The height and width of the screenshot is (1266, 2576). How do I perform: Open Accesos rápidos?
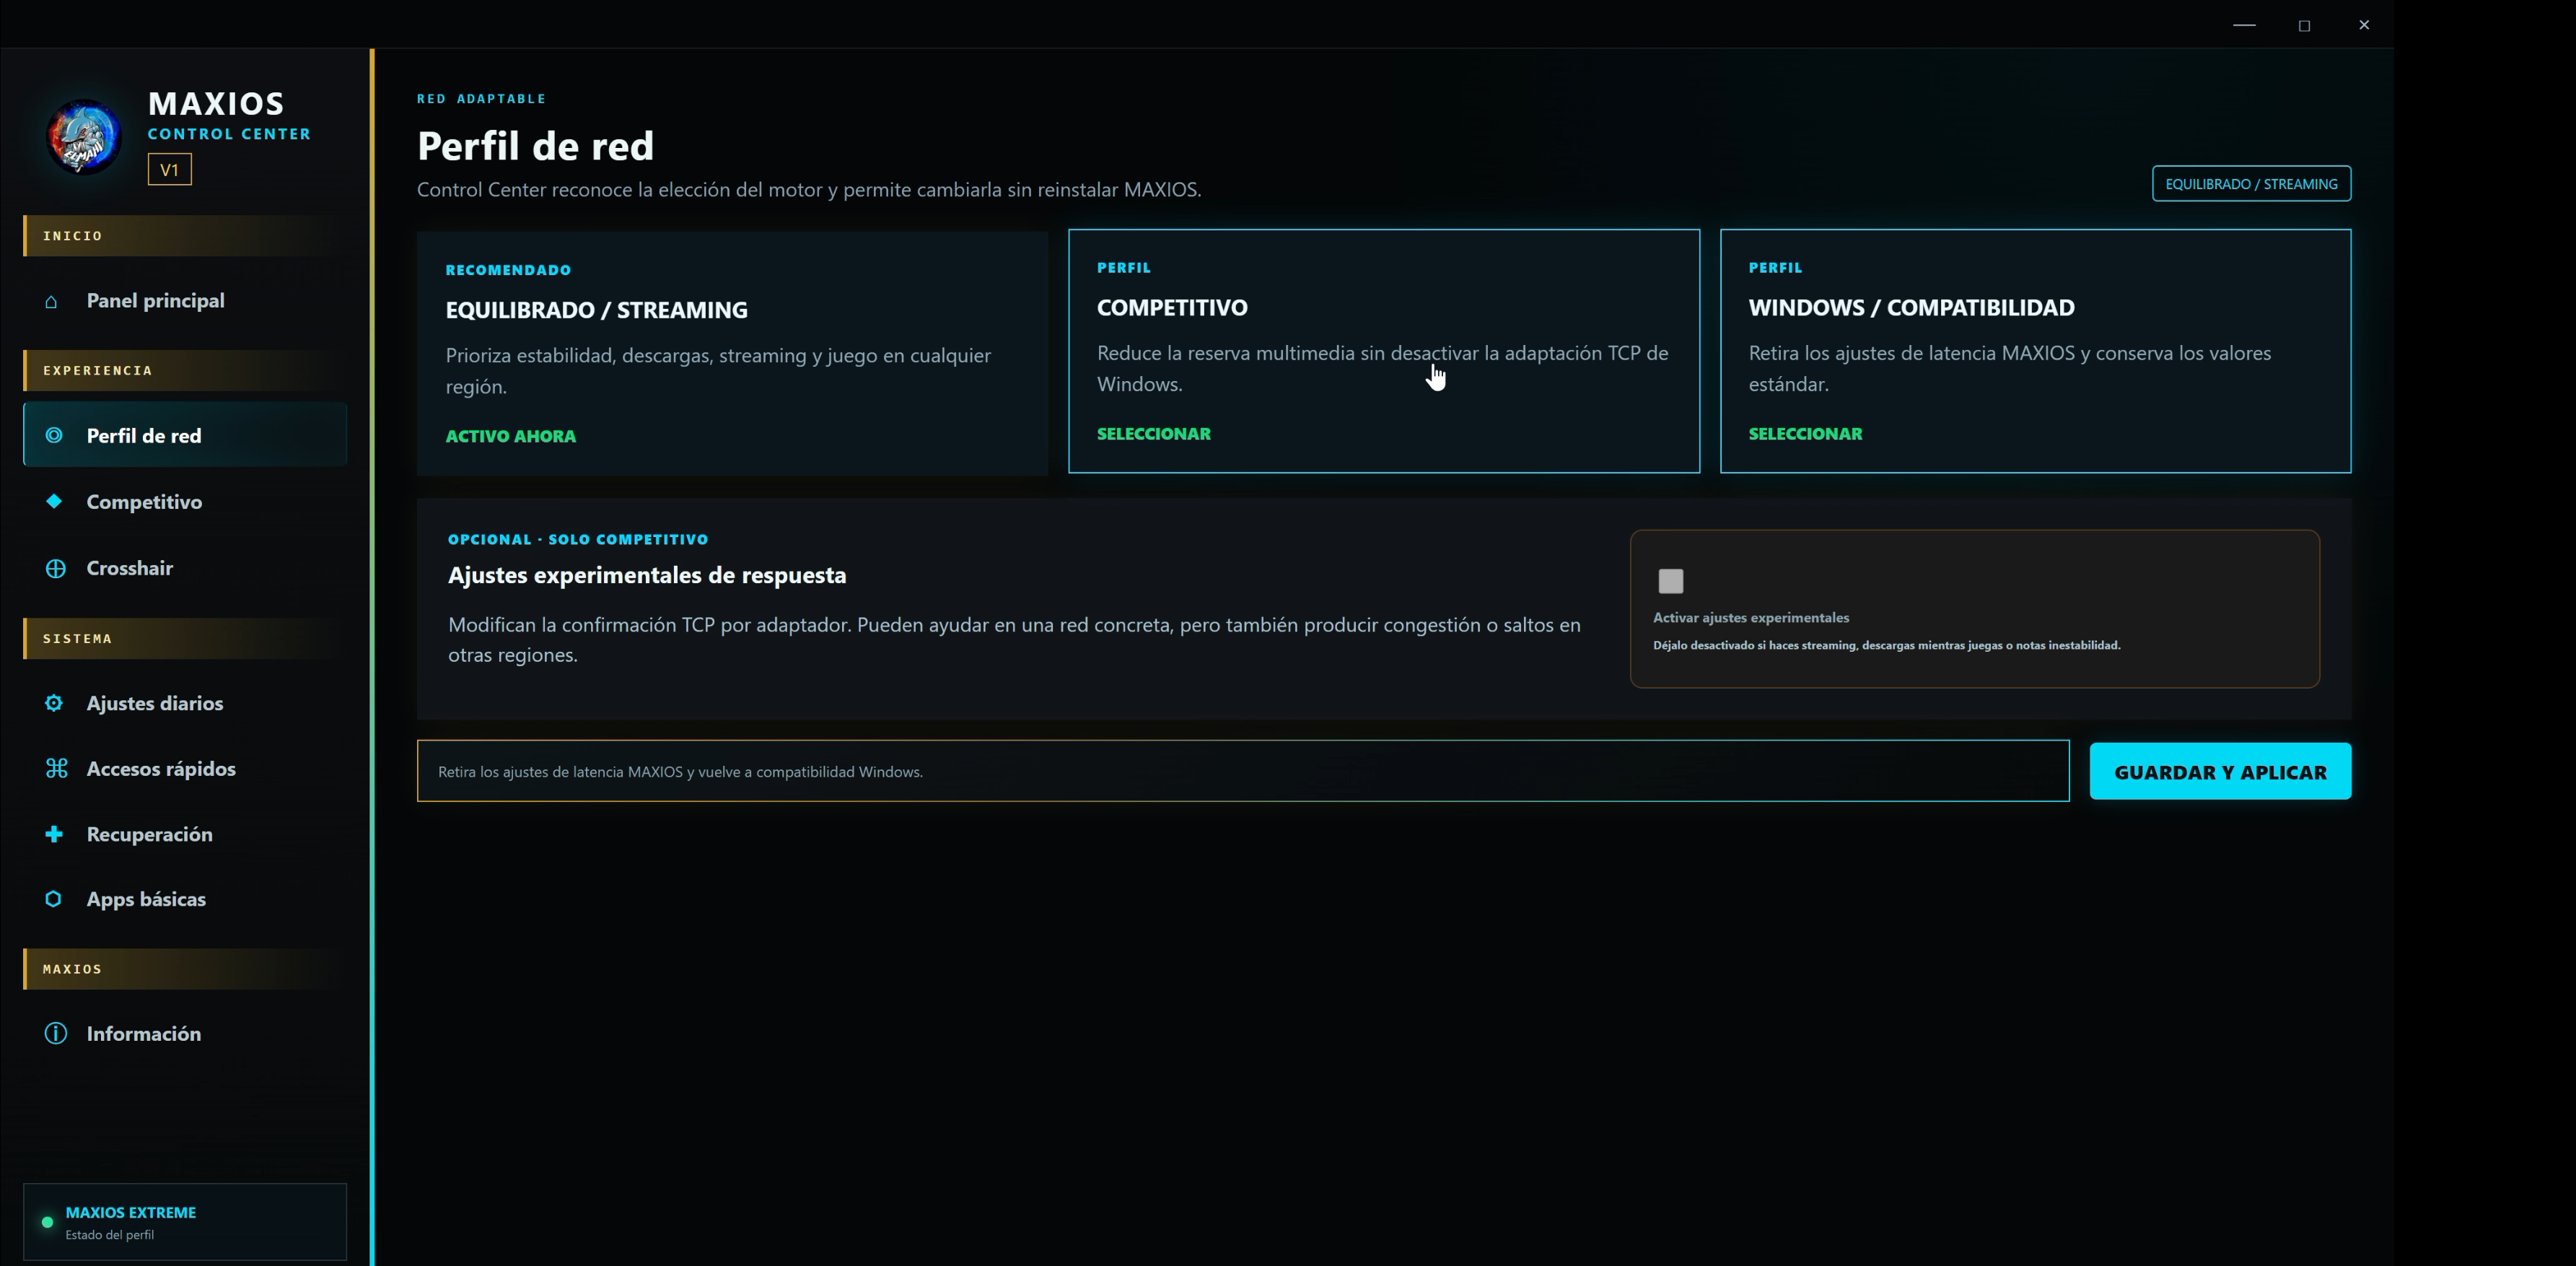point(185,769)
